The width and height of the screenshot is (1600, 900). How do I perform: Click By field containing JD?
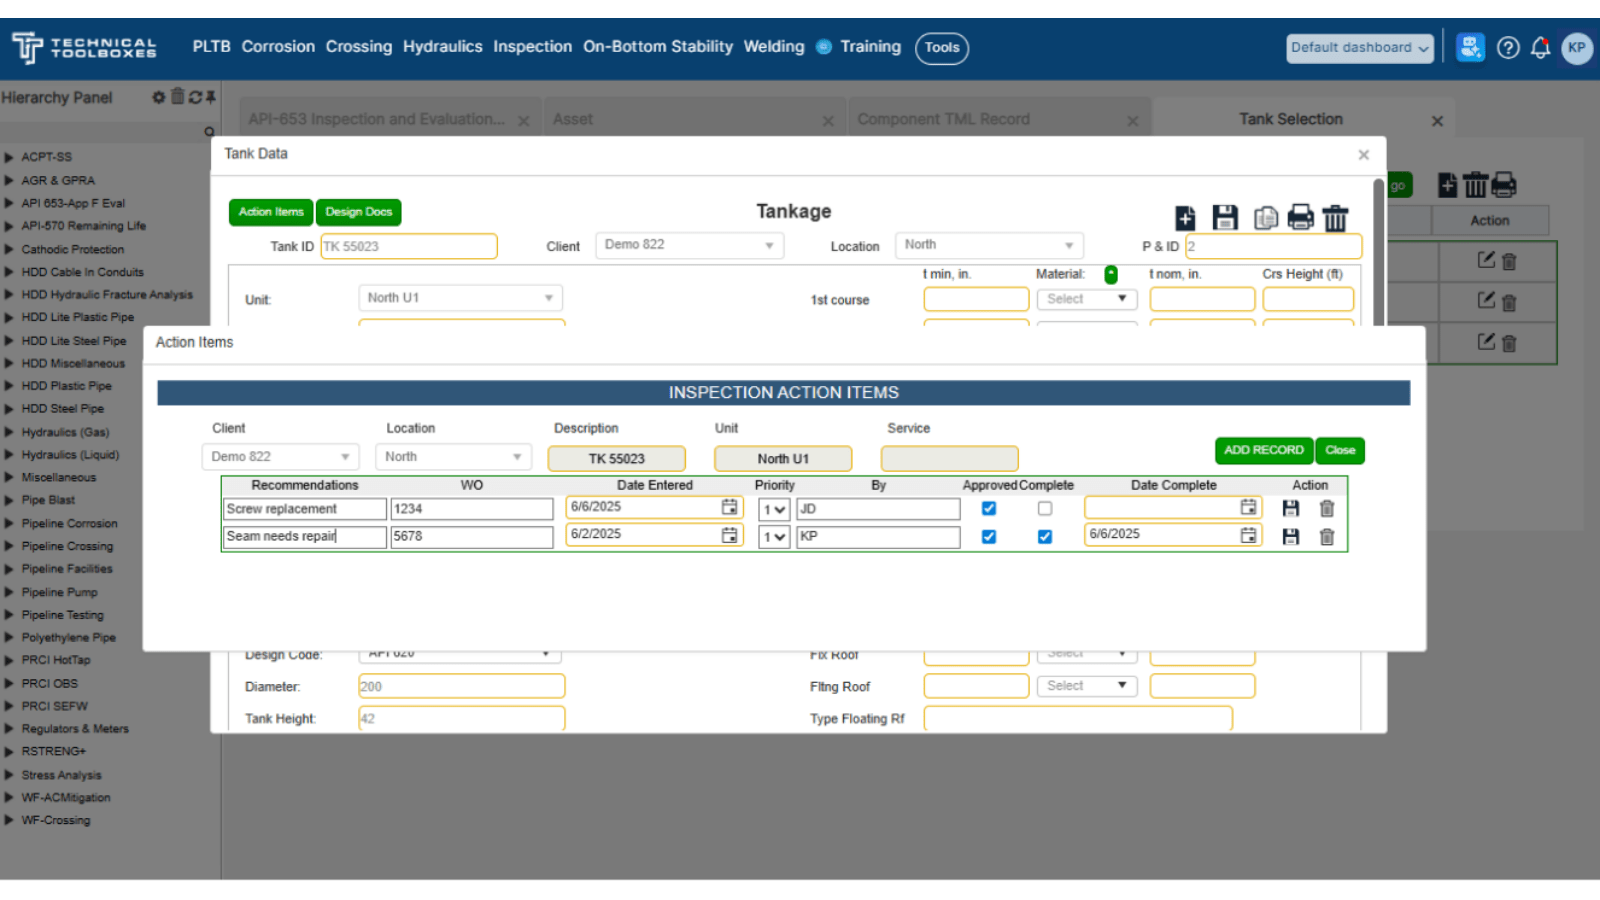(x=878, y=509)
